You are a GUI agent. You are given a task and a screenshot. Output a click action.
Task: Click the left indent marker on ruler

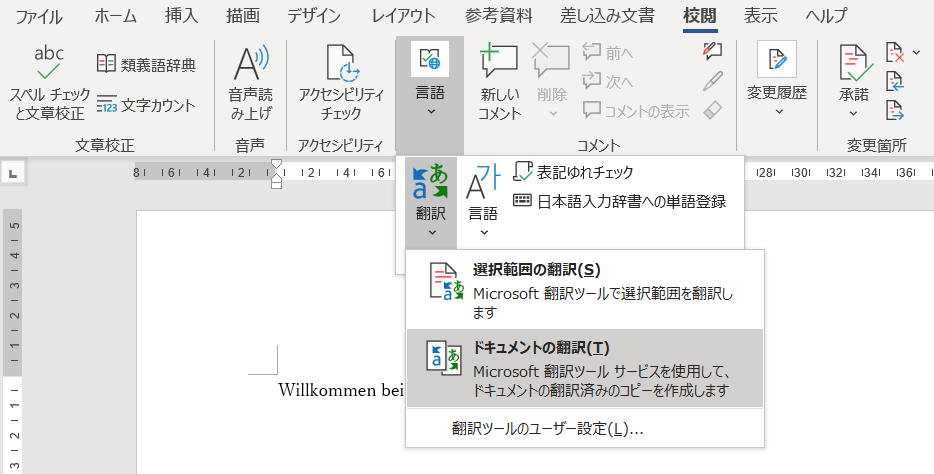[x=276, y=185]
